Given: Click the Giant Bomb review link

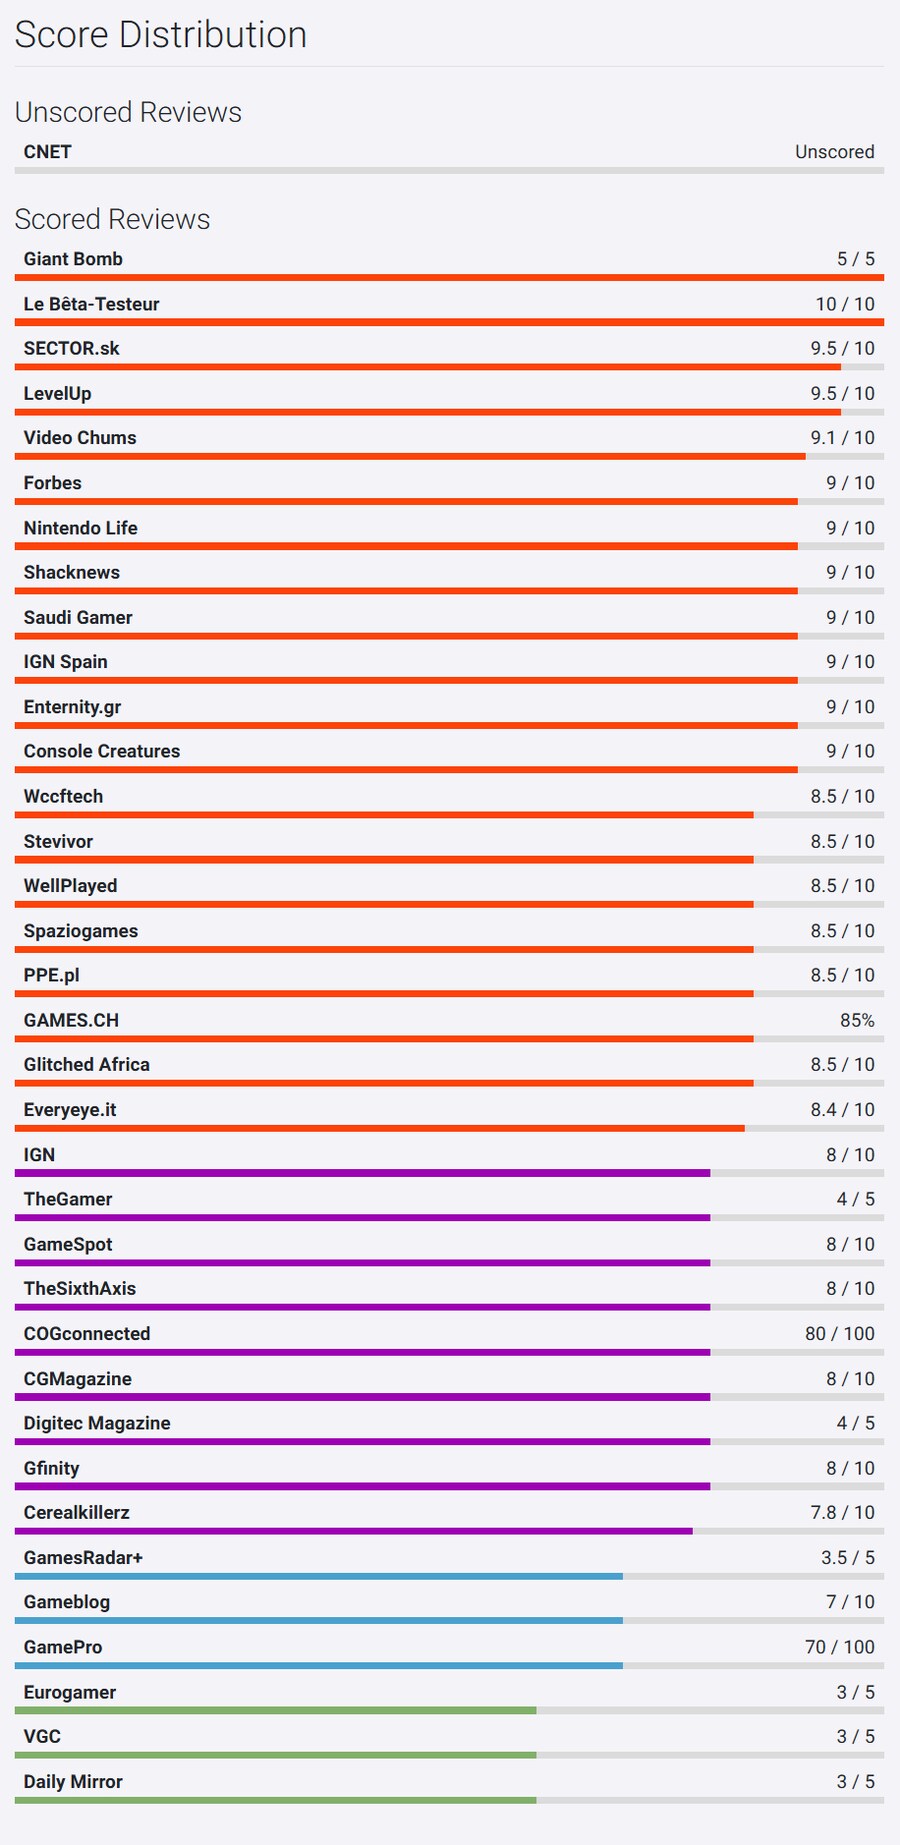Looking at the screenshot, I should click(73, 259).
